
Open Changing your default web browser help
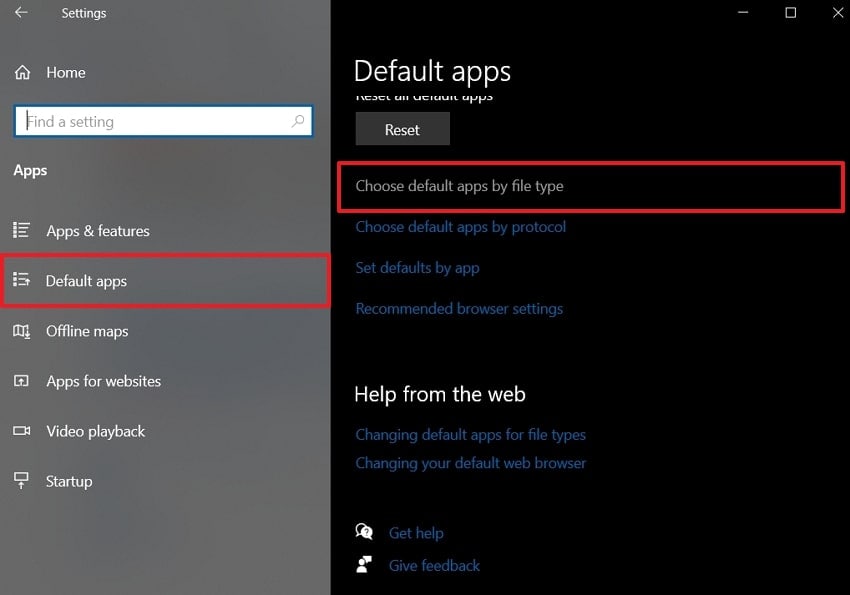[x=471, y=463]
